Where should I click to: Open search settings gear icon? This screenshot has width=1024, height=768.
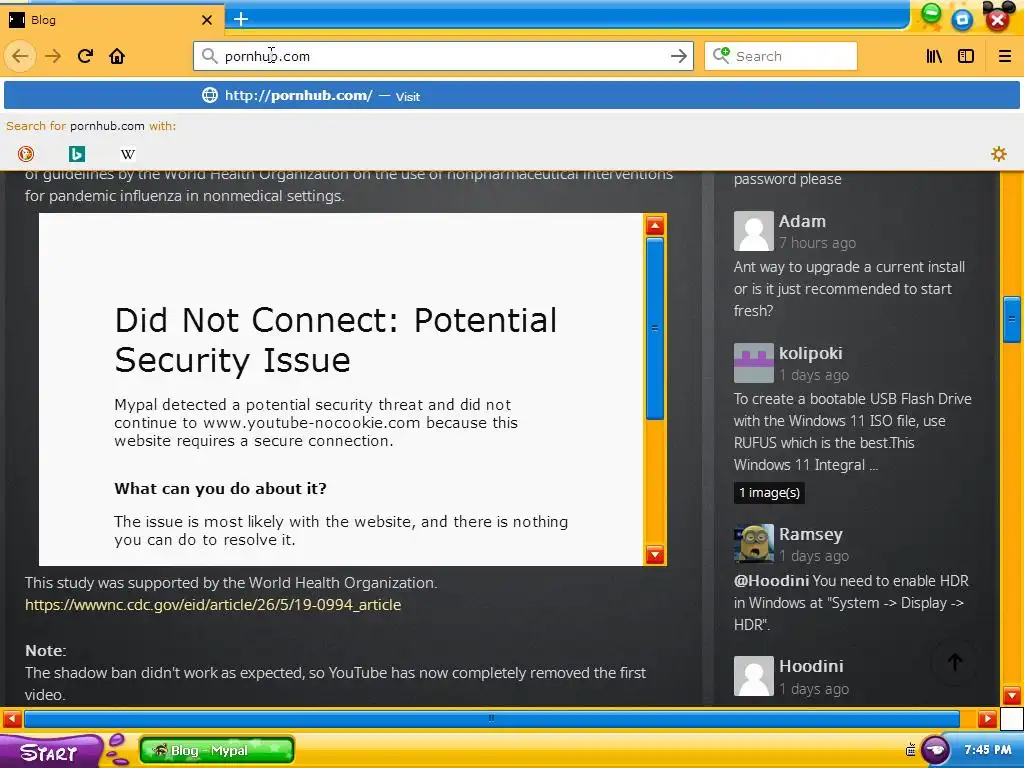[999, 154]
